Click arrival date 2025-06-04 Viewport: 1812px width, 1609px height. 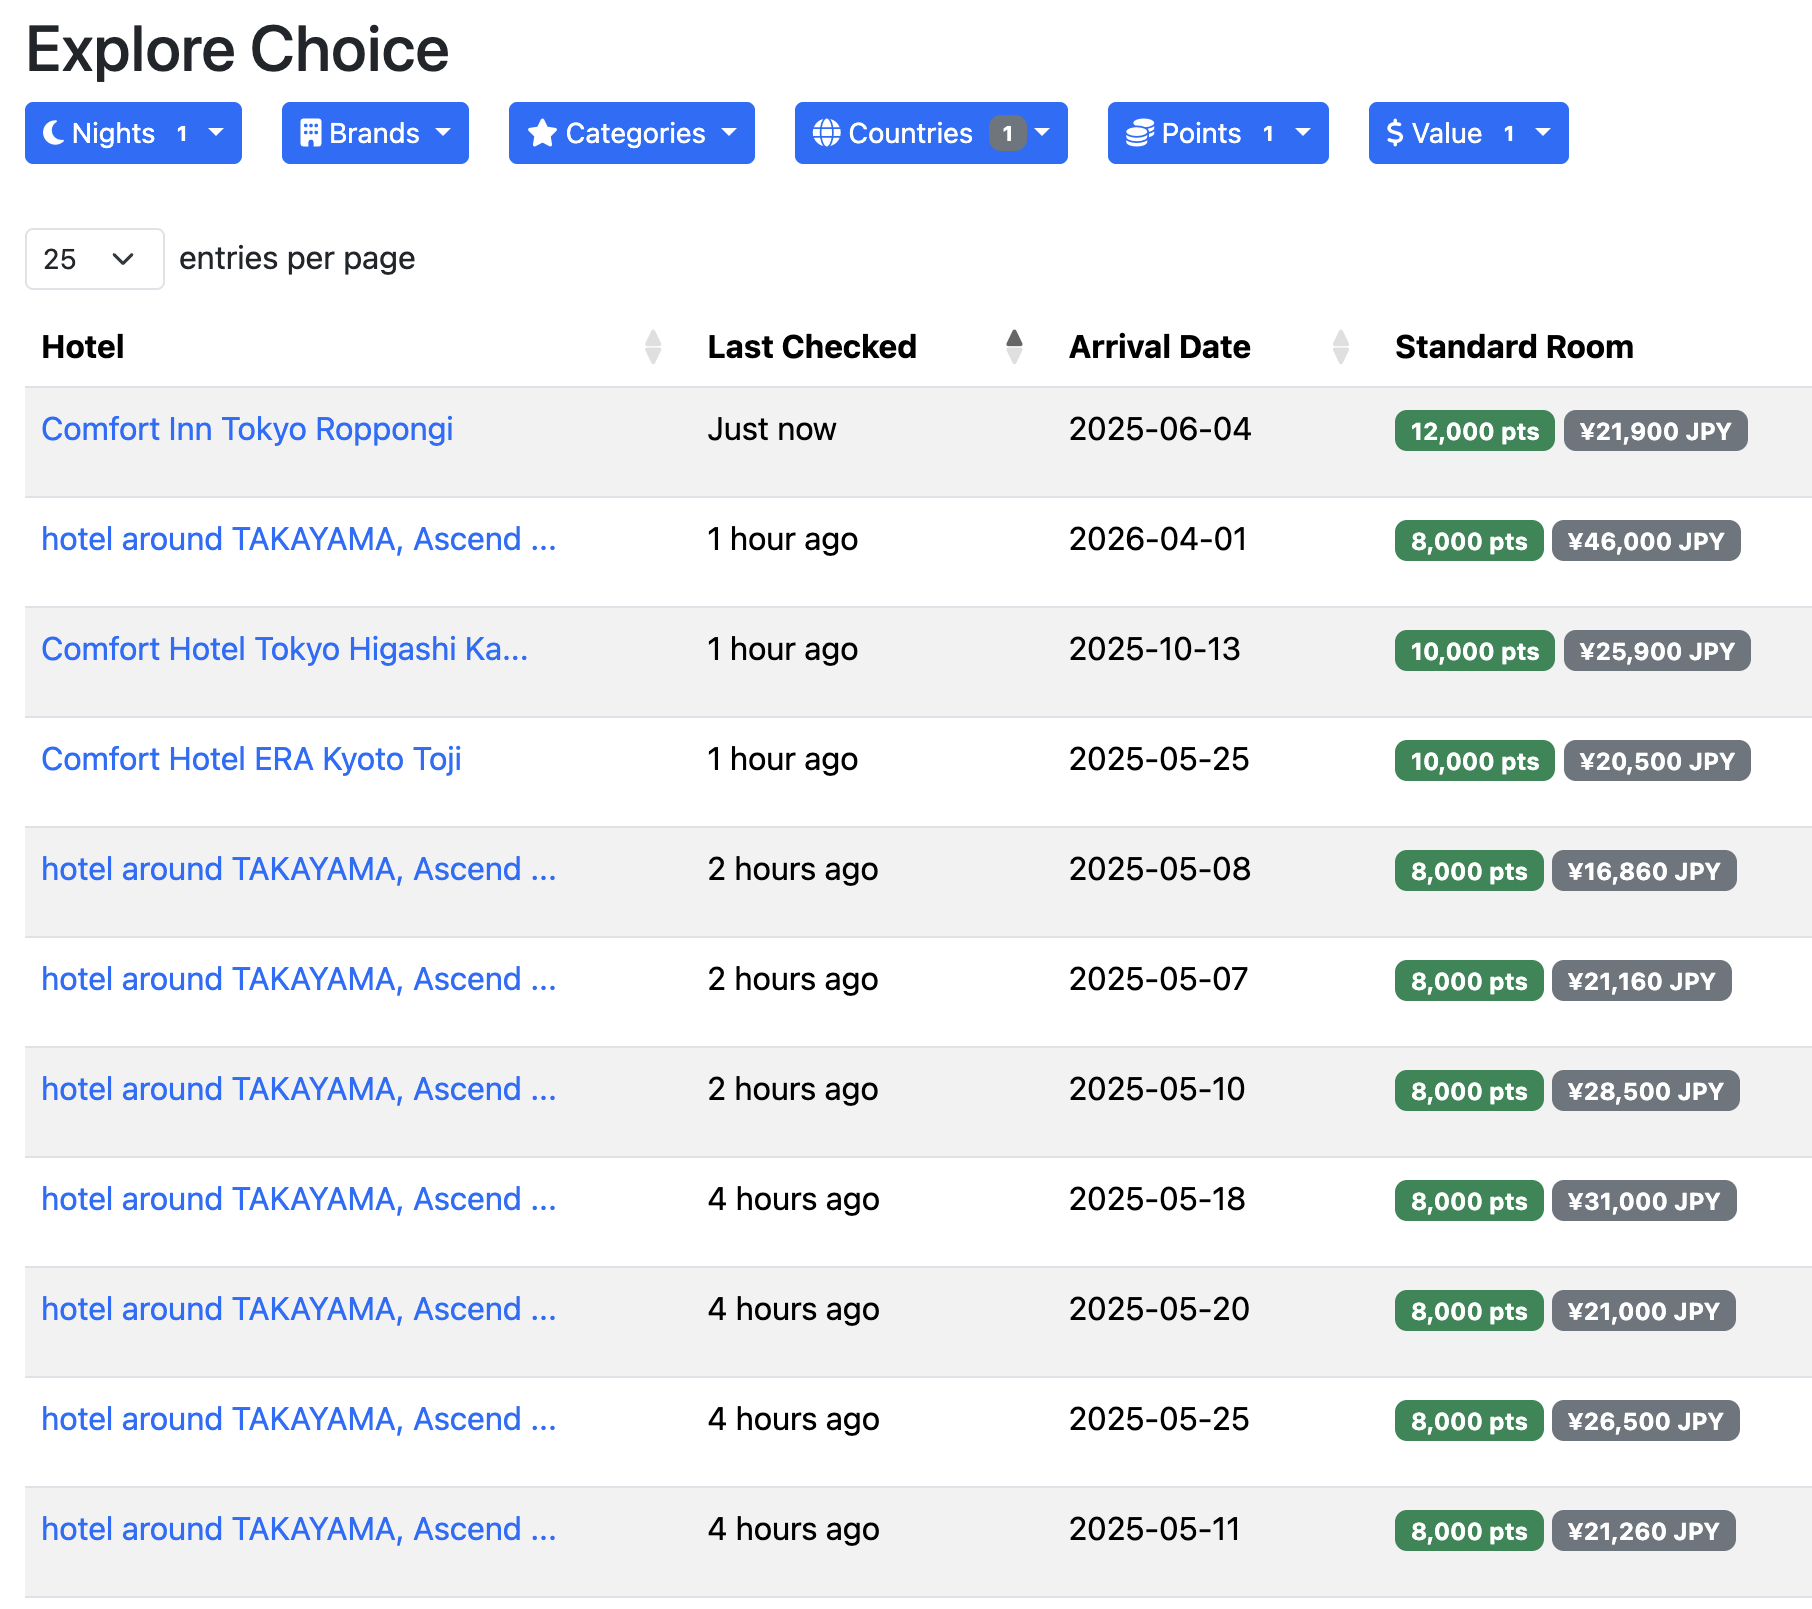1160,429
